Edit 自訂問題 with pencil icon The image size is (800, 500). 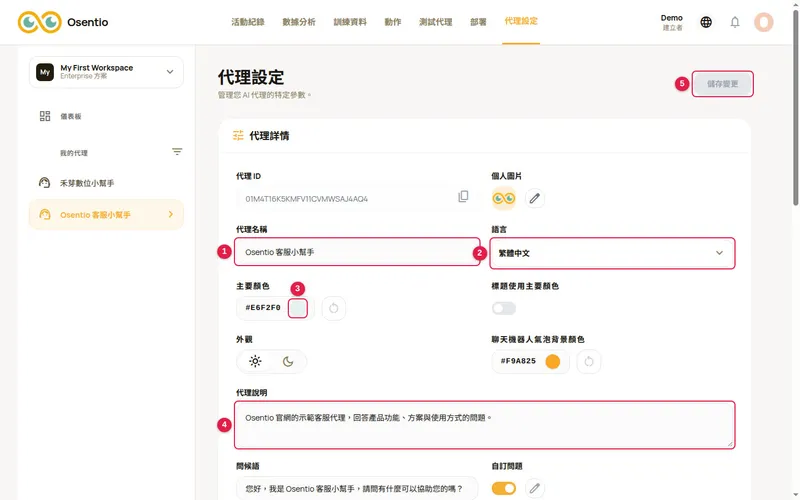(x=534, y=488)
